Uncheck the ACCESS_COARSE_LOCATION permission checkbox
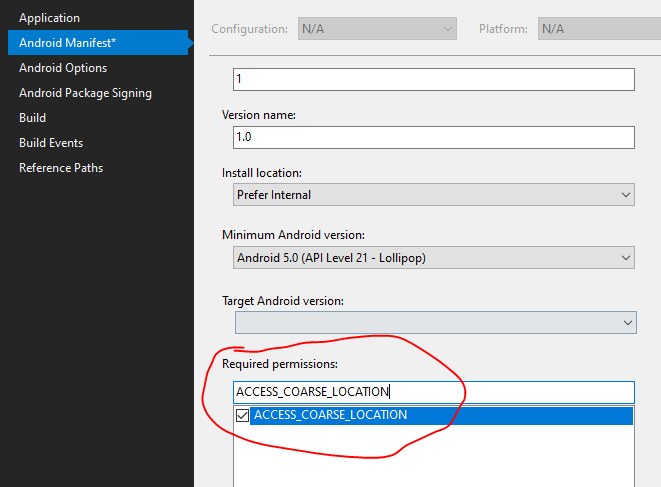Viewport: 661px width, 487px height. (x=242, y=415)
